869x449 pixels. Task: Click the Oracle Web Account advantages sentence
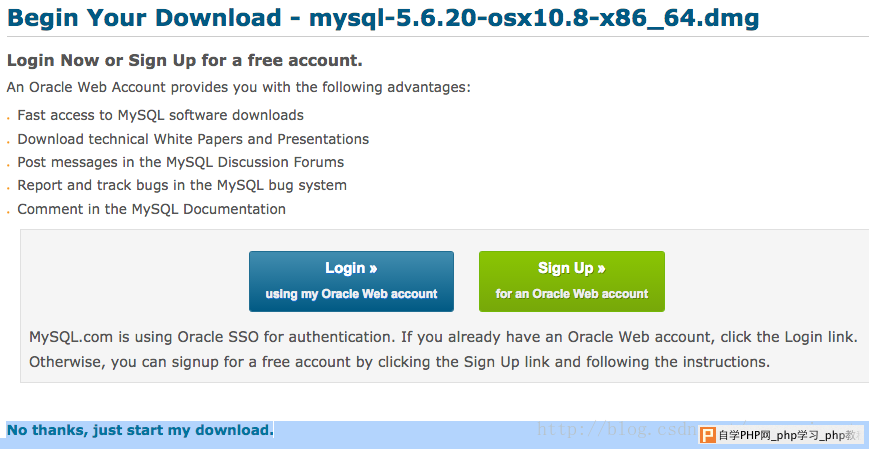pos(238,88)
